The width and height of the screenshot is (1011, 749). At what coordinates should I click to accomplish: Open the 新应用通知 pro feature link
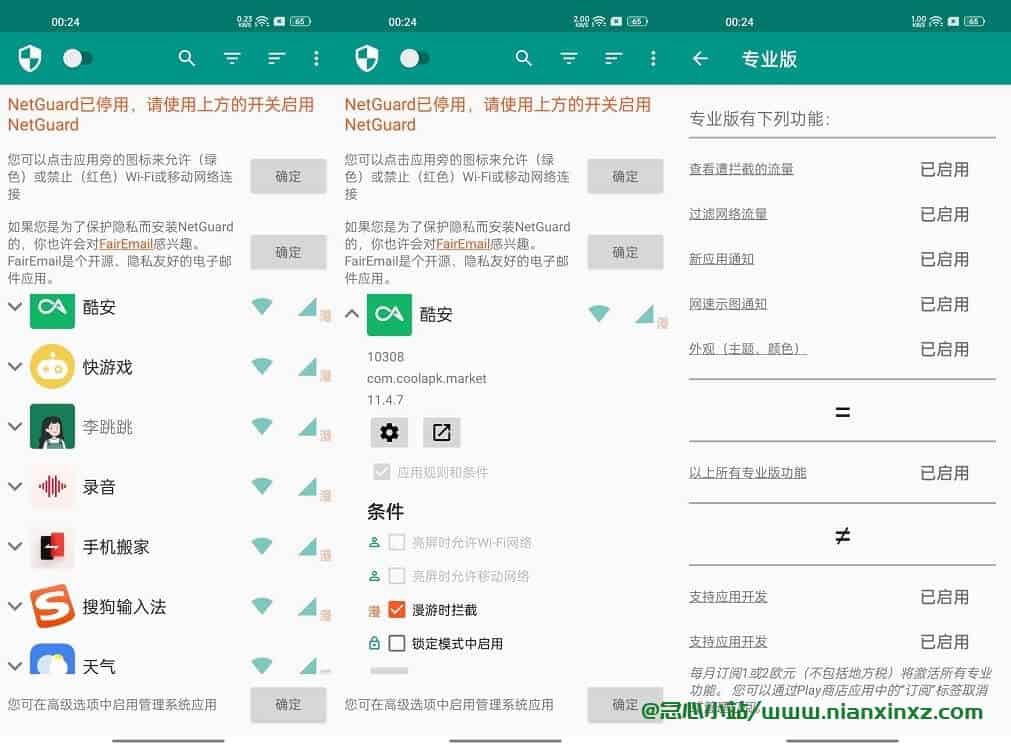(721, 260)
